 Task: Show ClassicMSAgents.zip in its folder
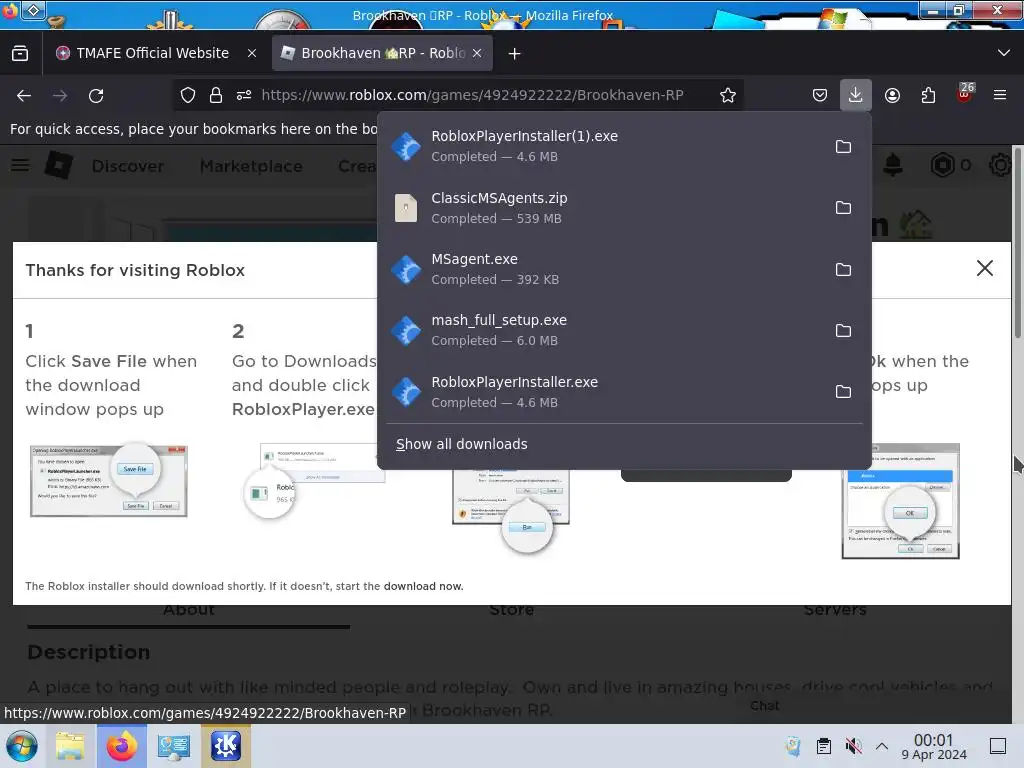click(x=843, y=208)
